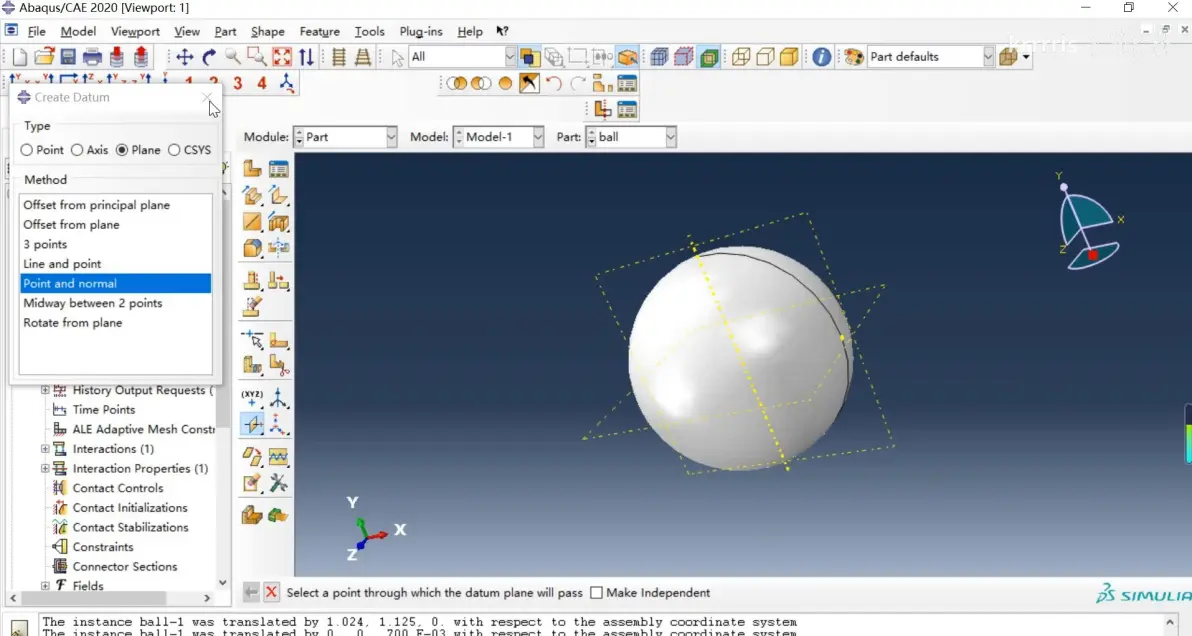The width and height of the screenshot is (1192, 636).
Task: Click the Partition Cell tool icon
Action: (252, 366)
